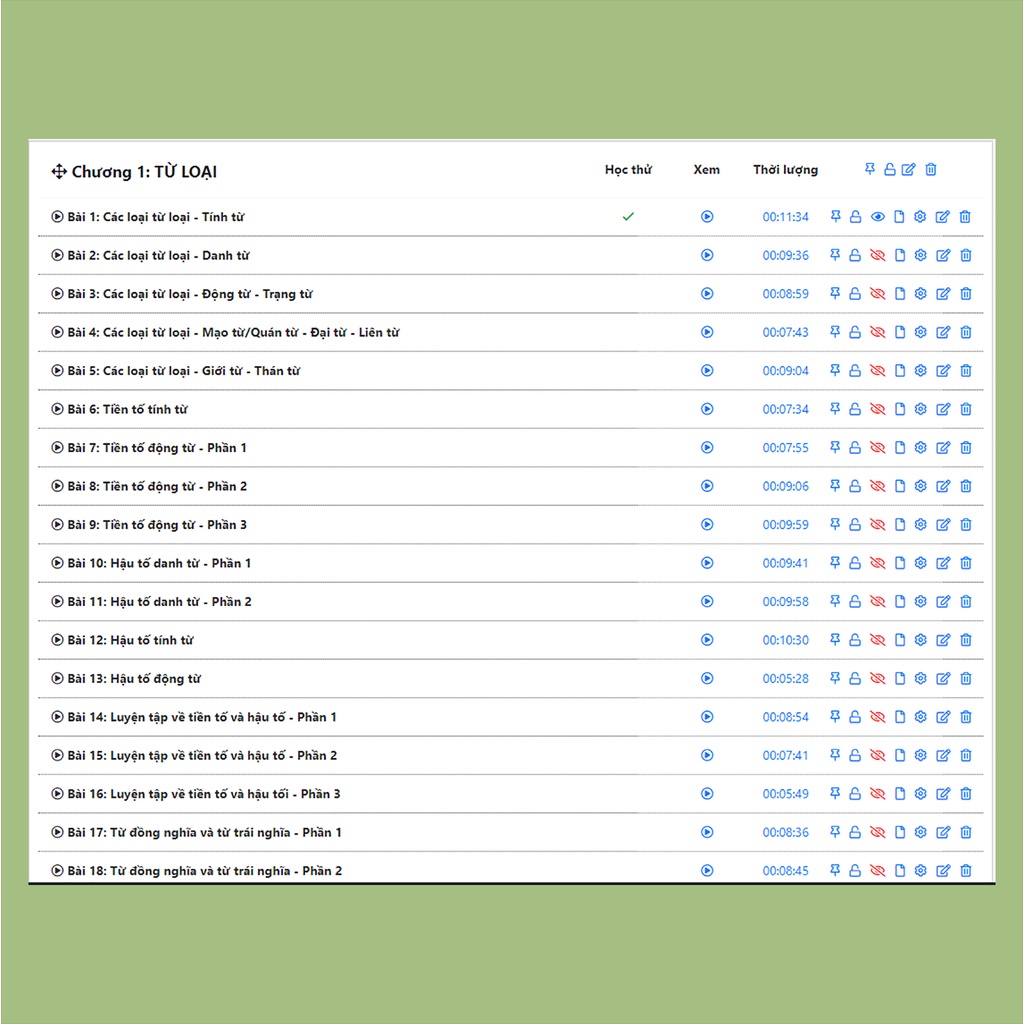
Task: Toggle the trial checkmark for Bài 1
Action: pos(628,216)
